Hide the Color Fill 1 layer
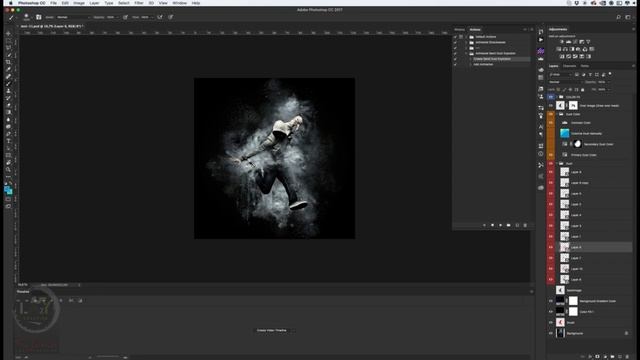 [x=551, y=312]
